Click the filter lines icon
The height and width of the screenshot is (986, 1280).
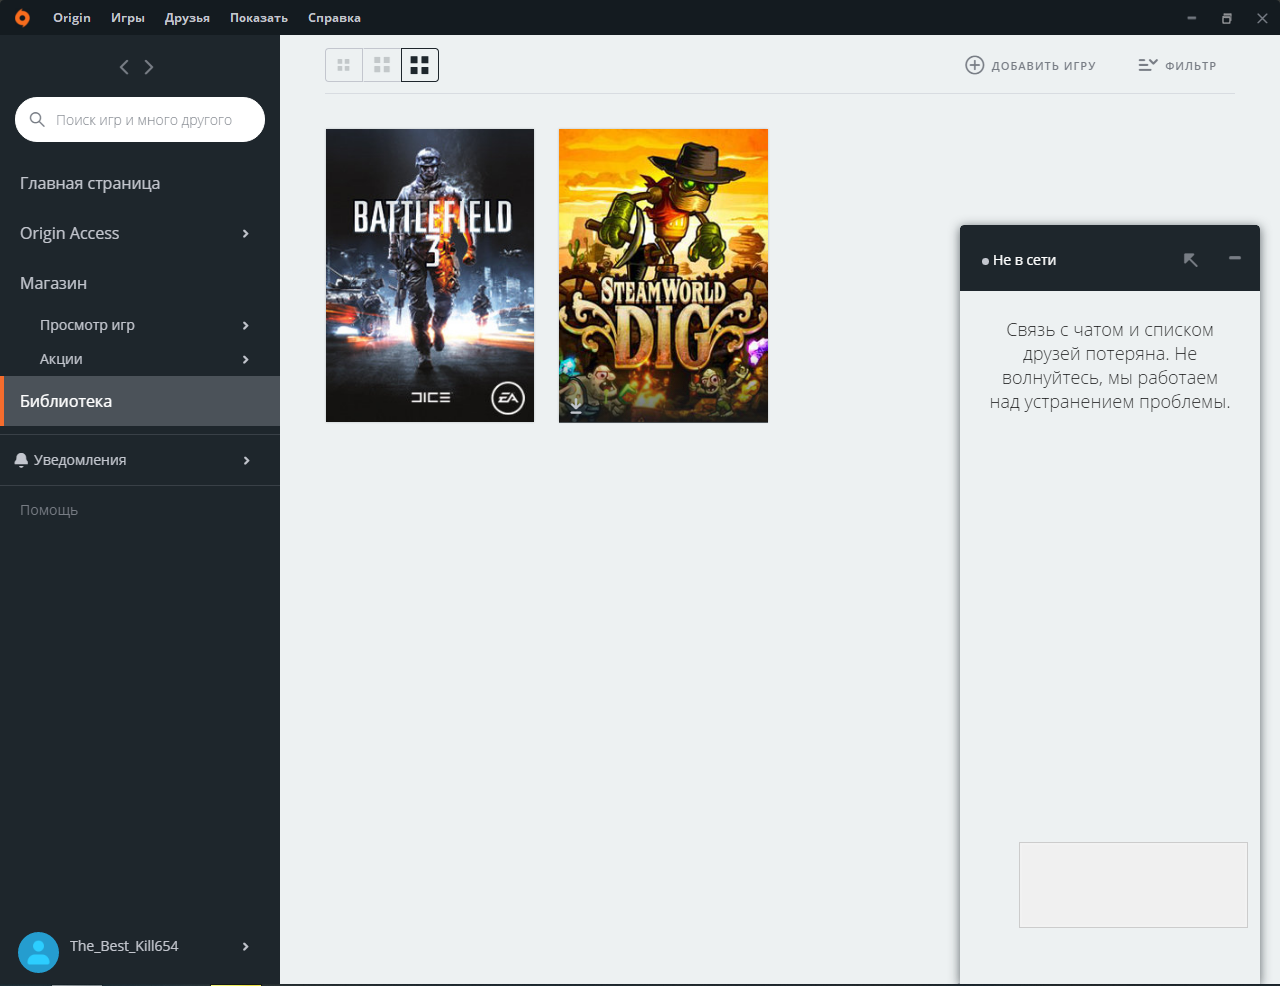click(1148, 65)
